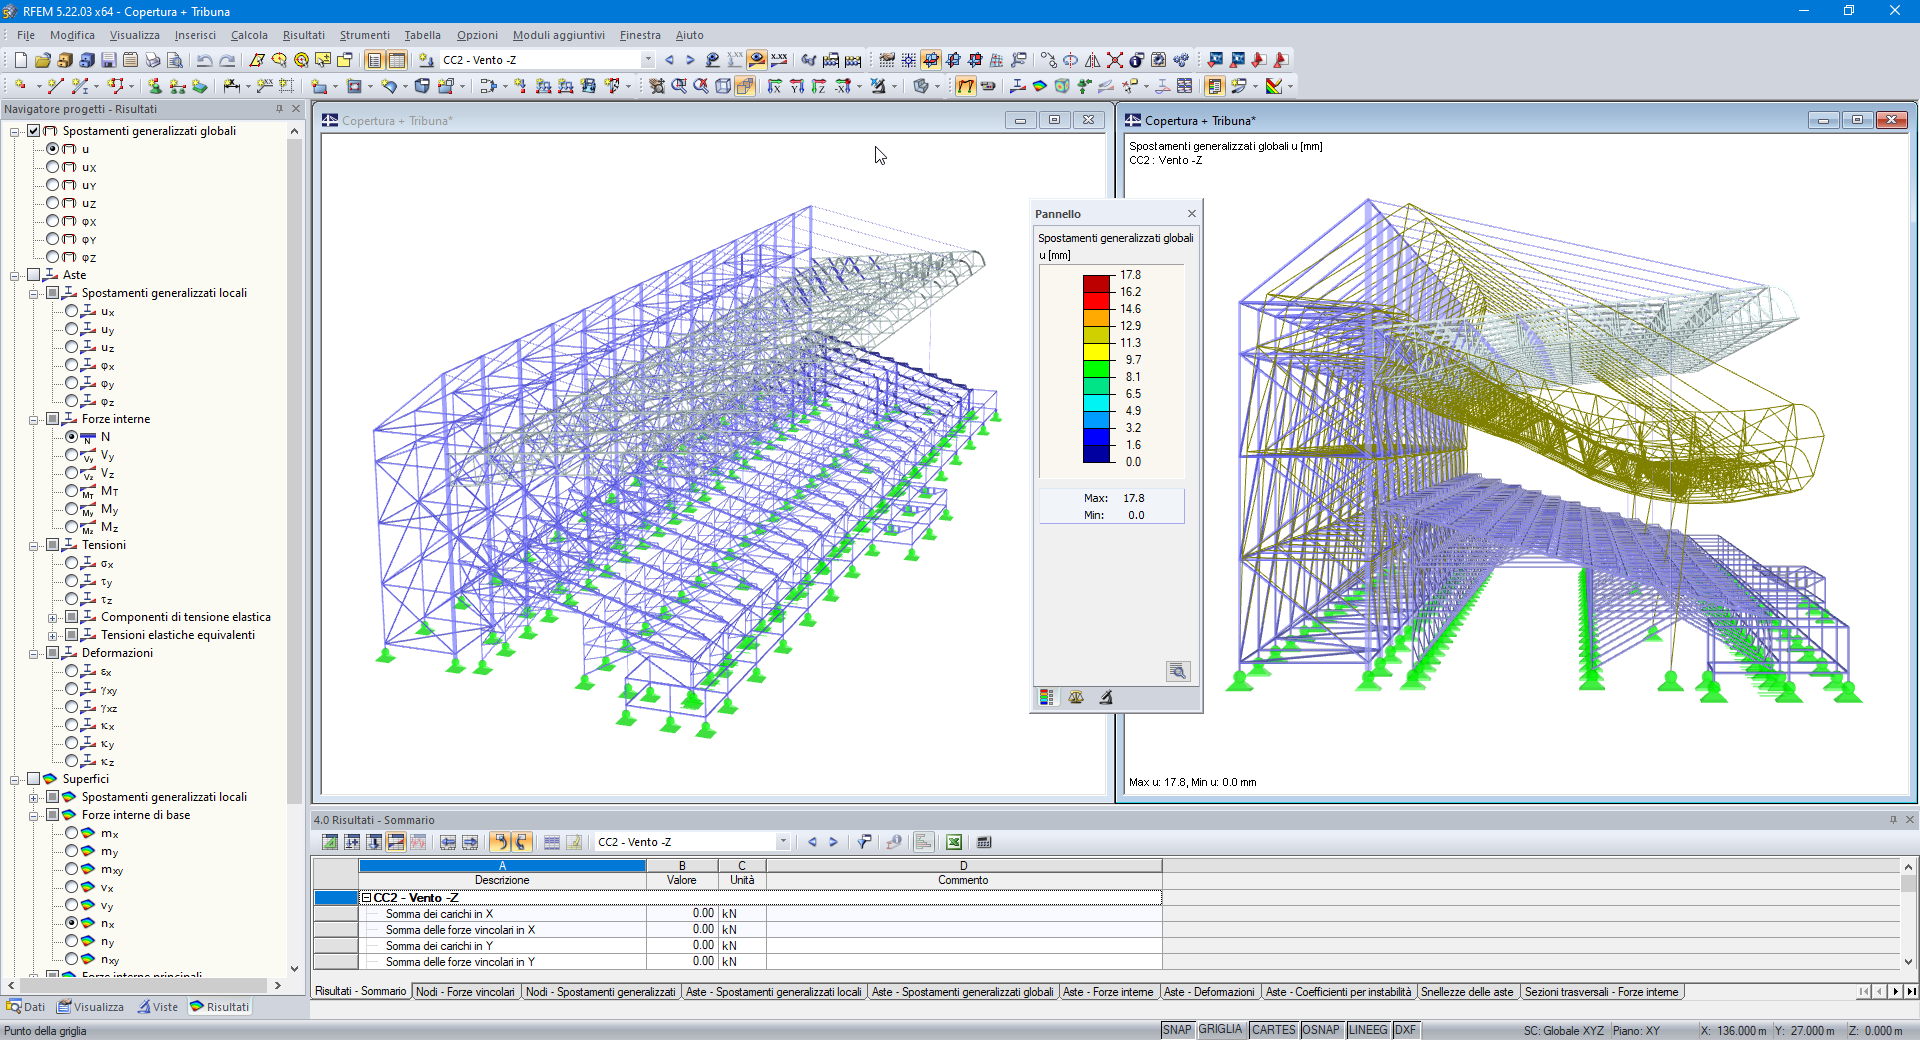The image size is (1920, 1040).
Task: Click the red 17.8 legend color swatch
Action: (x=1097, y=283)
